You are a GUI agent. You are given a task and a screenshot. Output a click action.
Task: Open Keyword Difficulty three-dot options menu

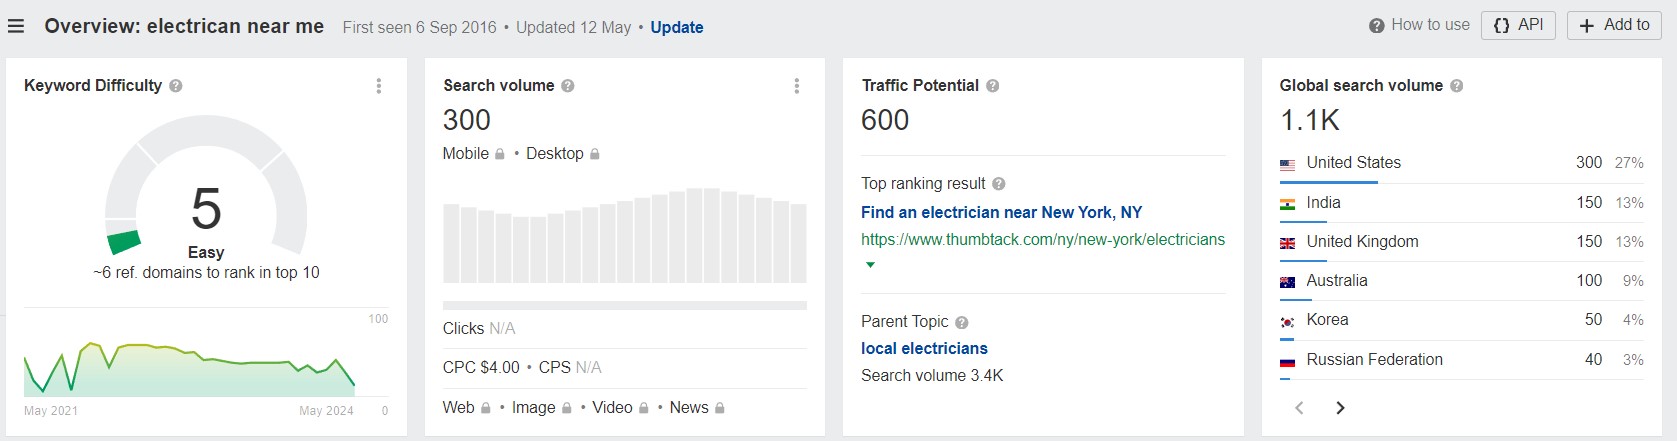tap(379, 86)
